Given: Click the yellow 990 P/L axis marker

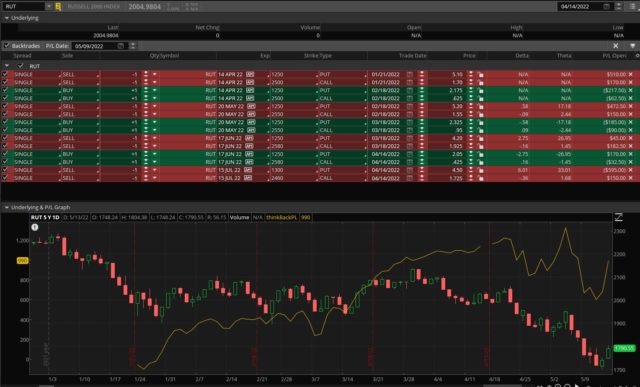Looking at the screenshot, I should coord(22,260).
